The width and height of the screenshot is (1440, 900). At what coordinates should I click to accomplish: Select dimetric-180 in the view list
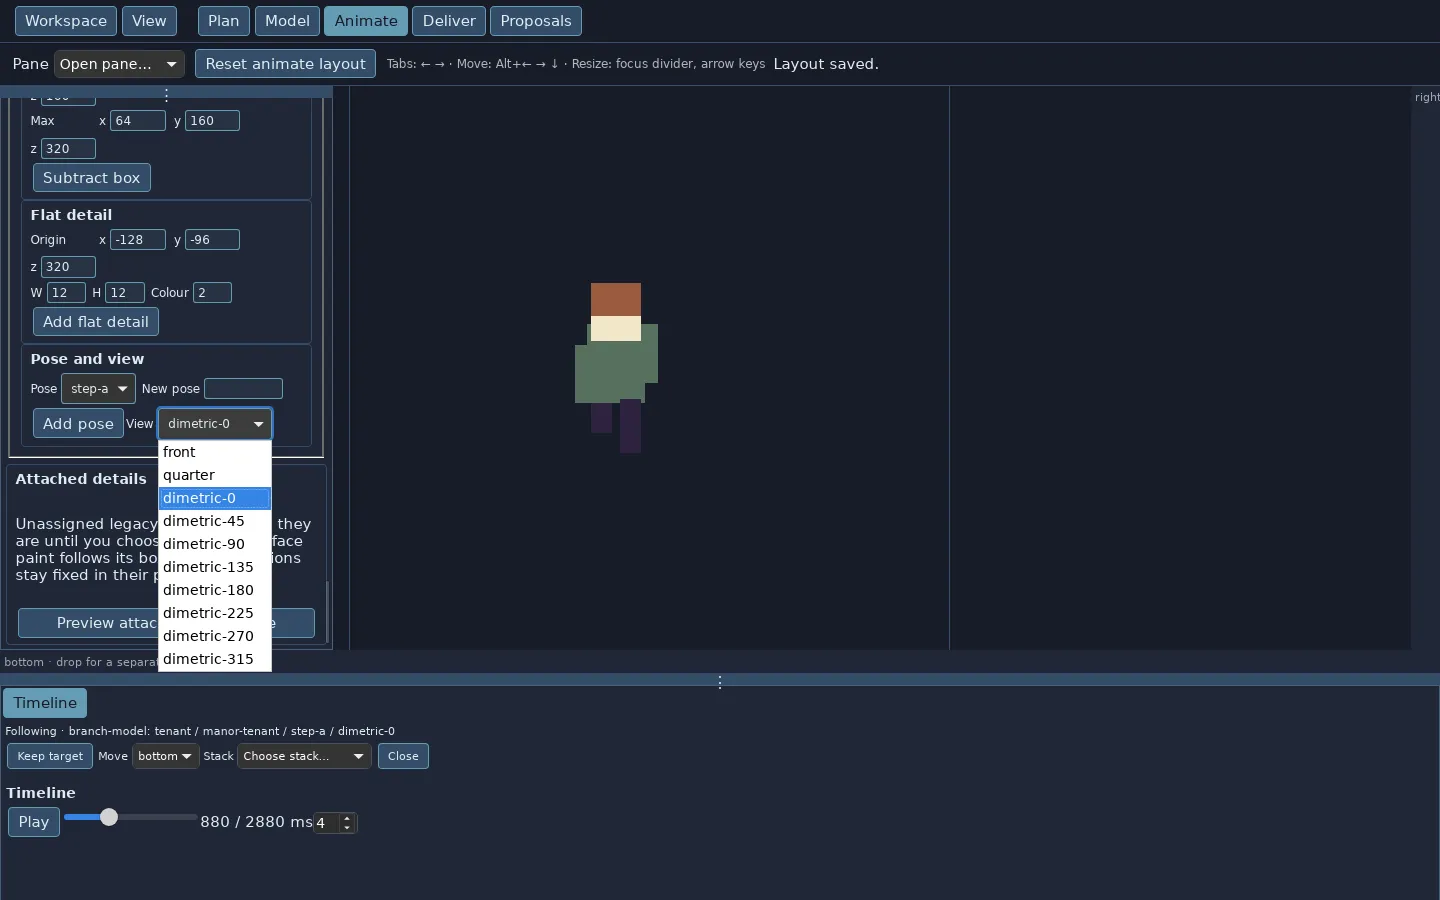(x=215, y=590)
